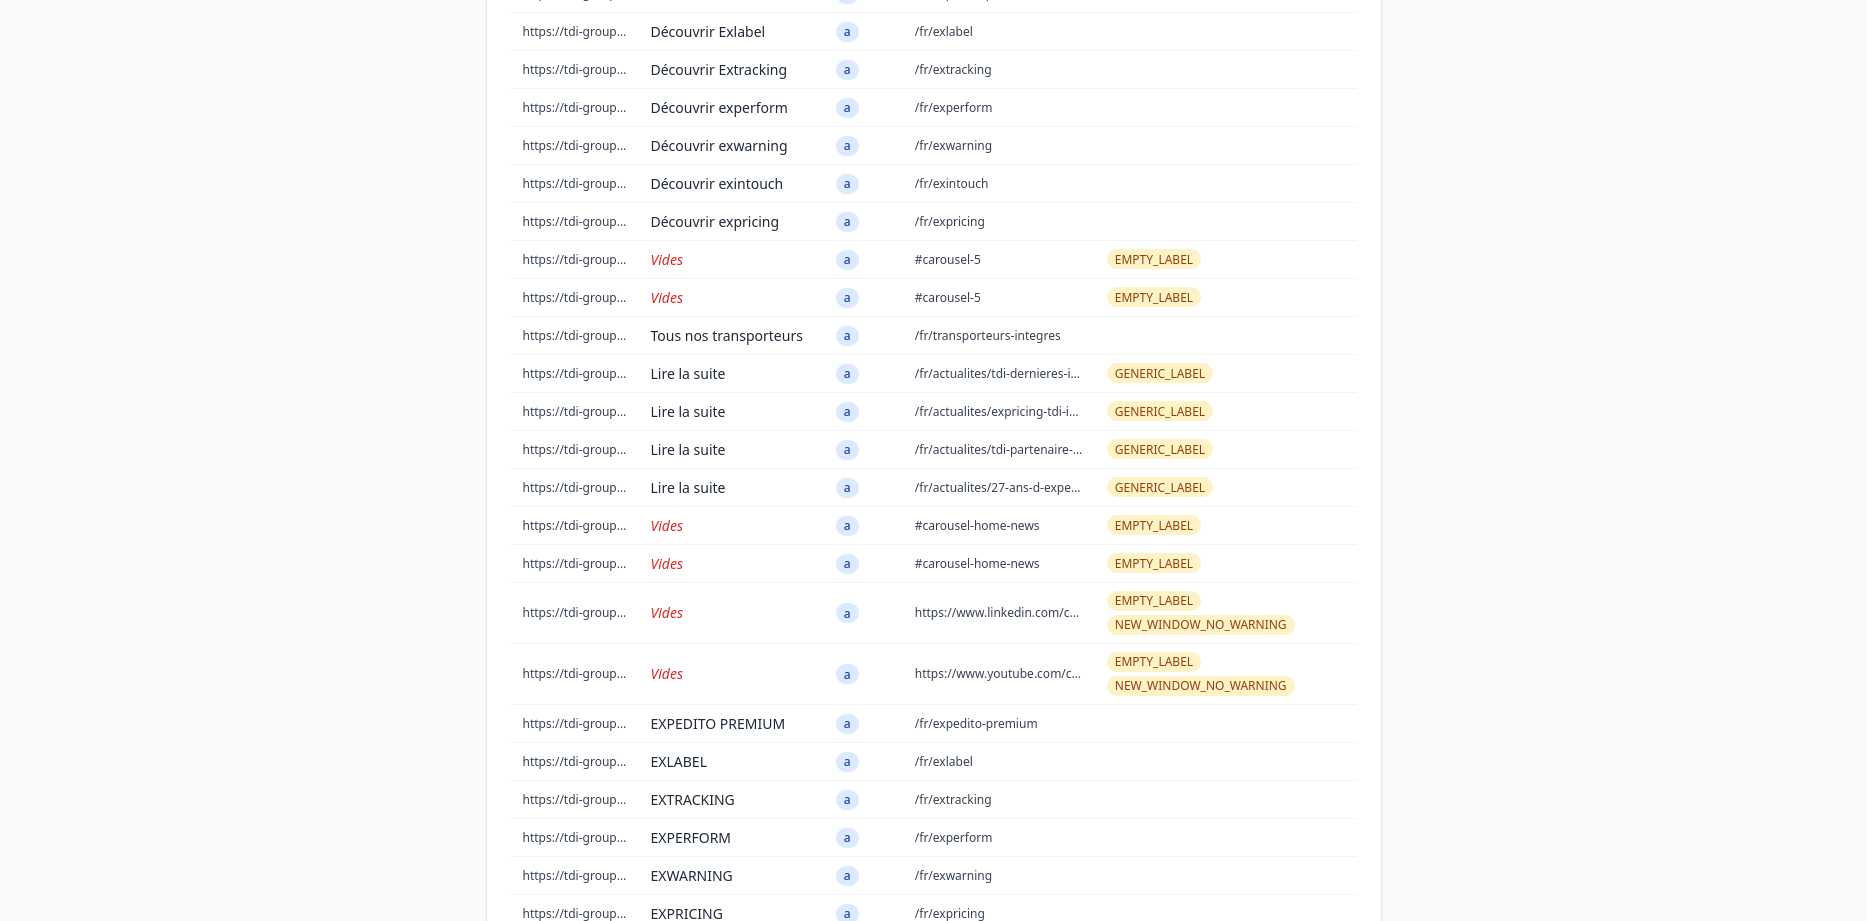
Task: Select the "a" tag badge in the YouTube row
Action: pyautogui.click(x=847, y=674)
